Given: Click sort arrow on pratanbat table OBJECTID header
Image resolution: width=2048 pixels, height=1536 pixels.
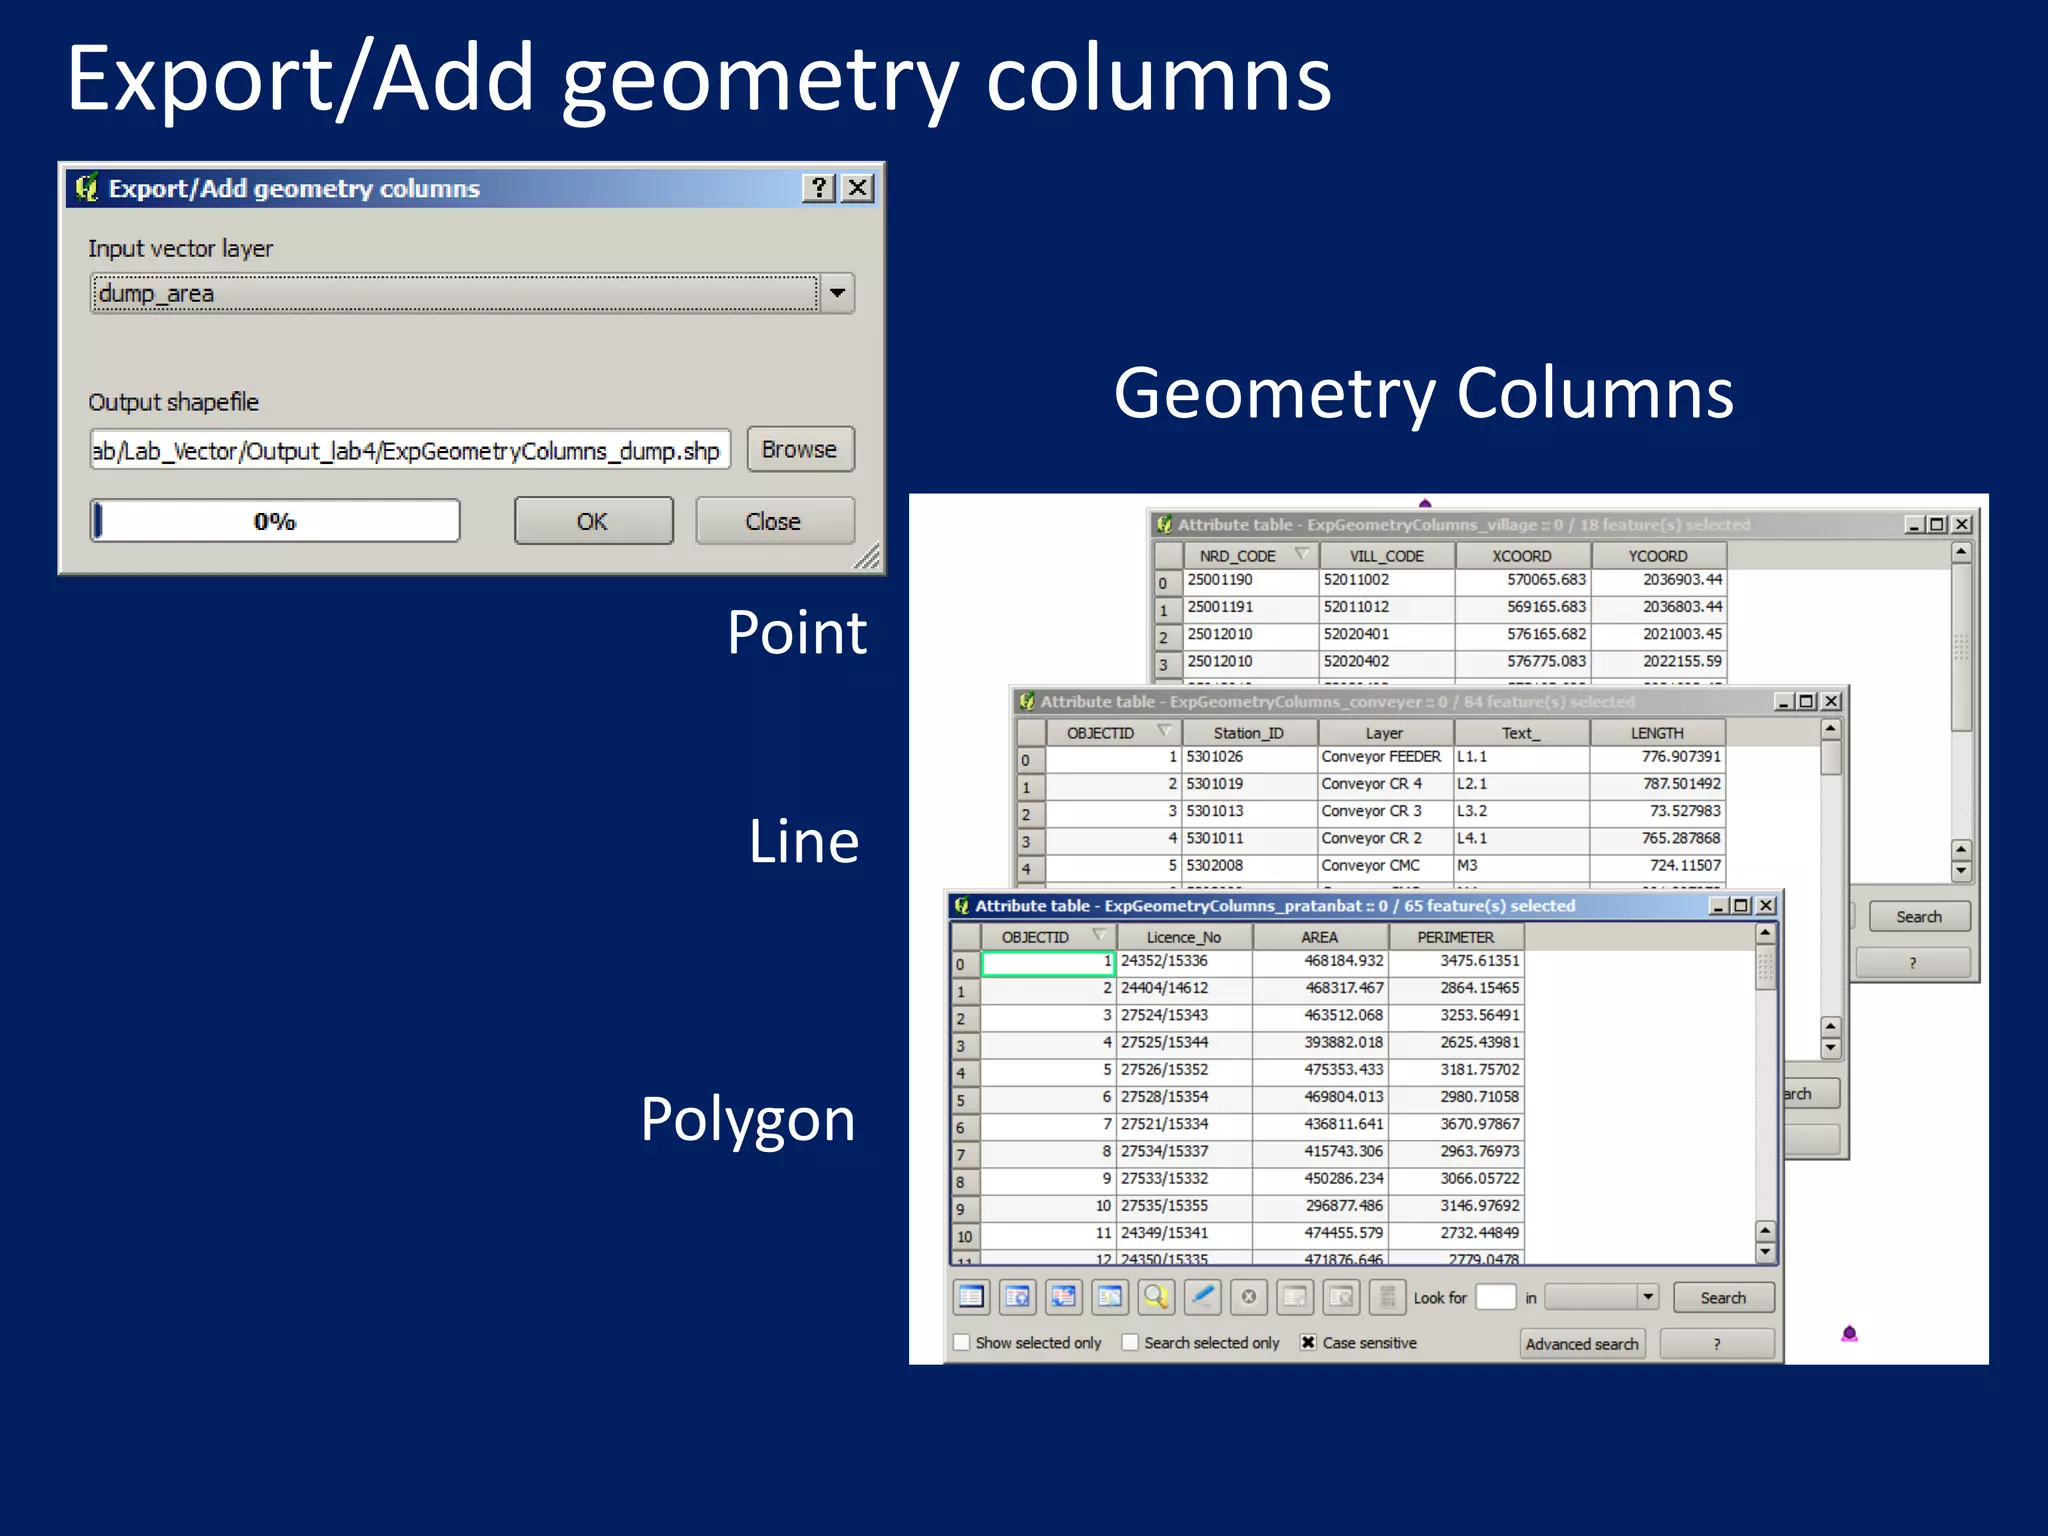Looking at the screenshot, I should coord(1099,935).
